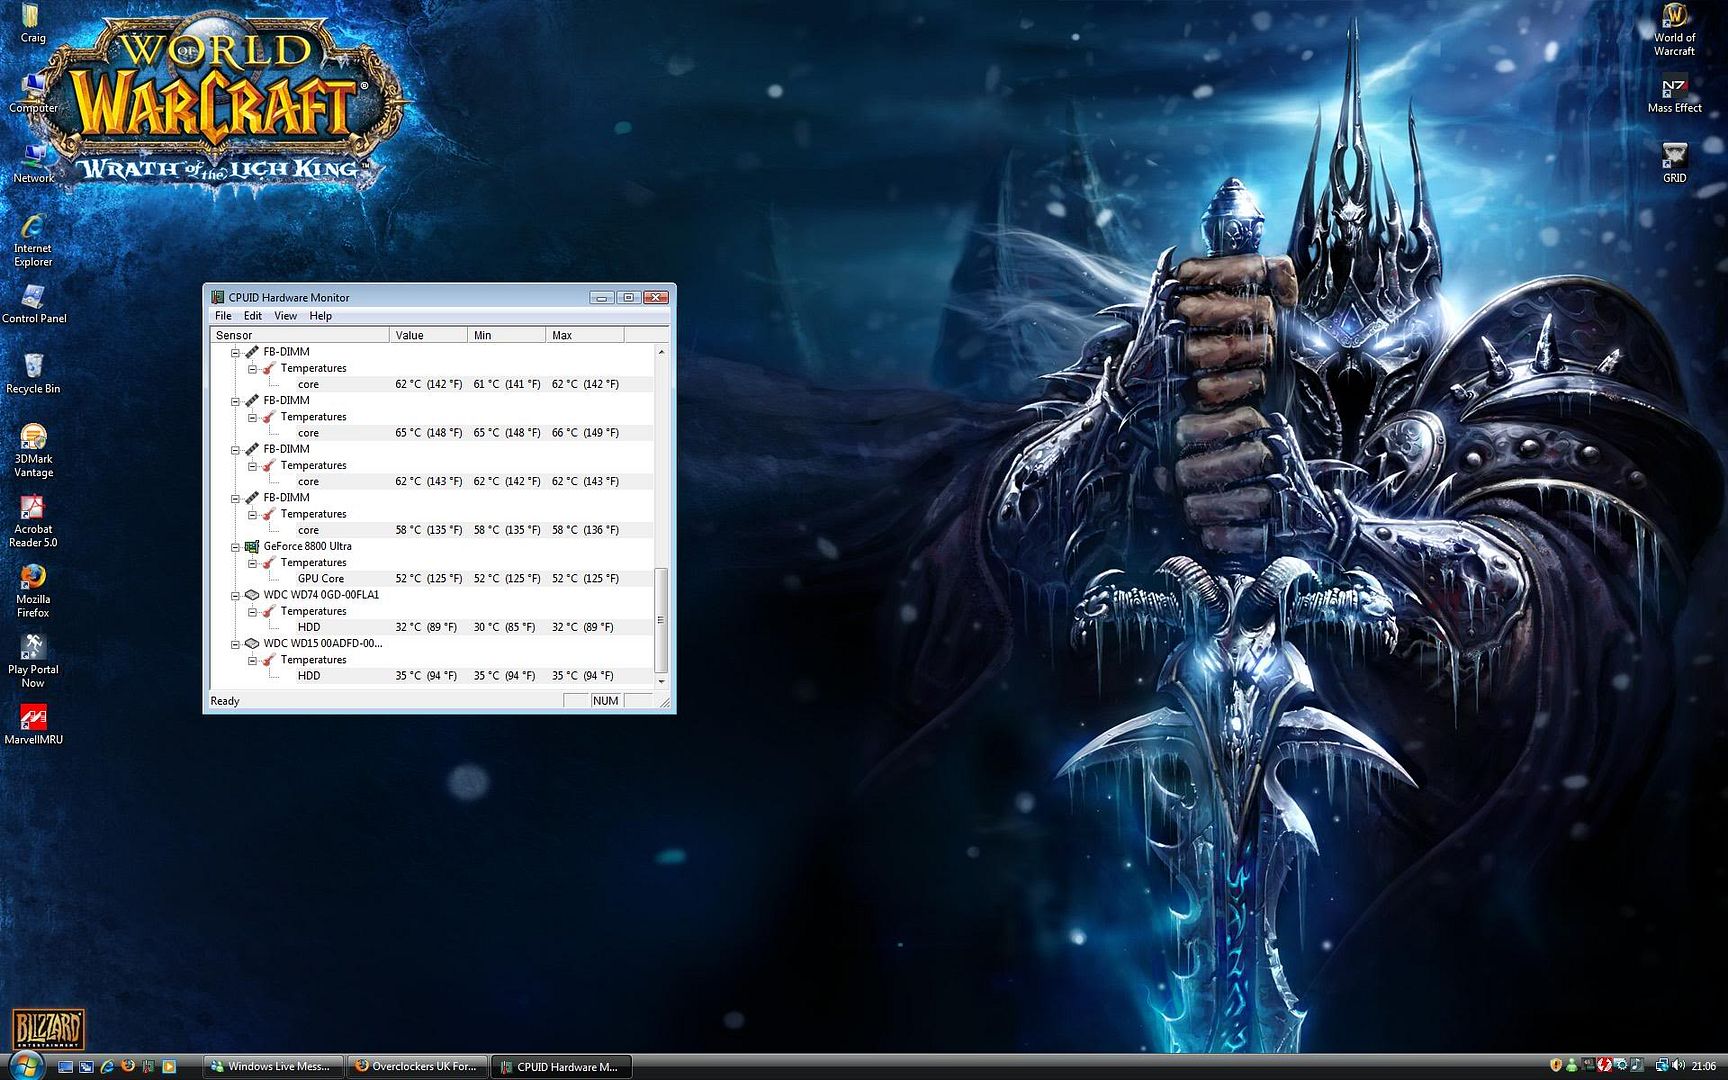Click the GeForce 8800 Ultra label
Image resolution: width=1728 pixels, height=1080 pixels.
(x=307, y=547)
